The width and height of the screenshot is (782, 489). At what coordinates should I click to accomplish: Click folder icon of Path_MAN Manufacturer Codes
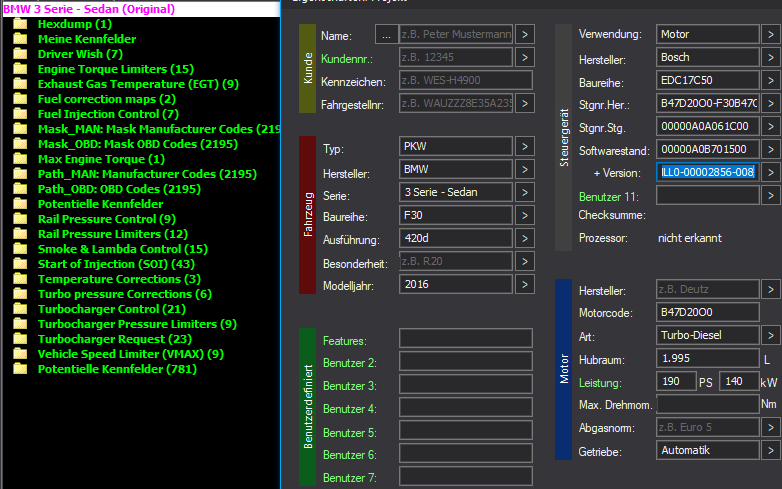click(20, 174)
